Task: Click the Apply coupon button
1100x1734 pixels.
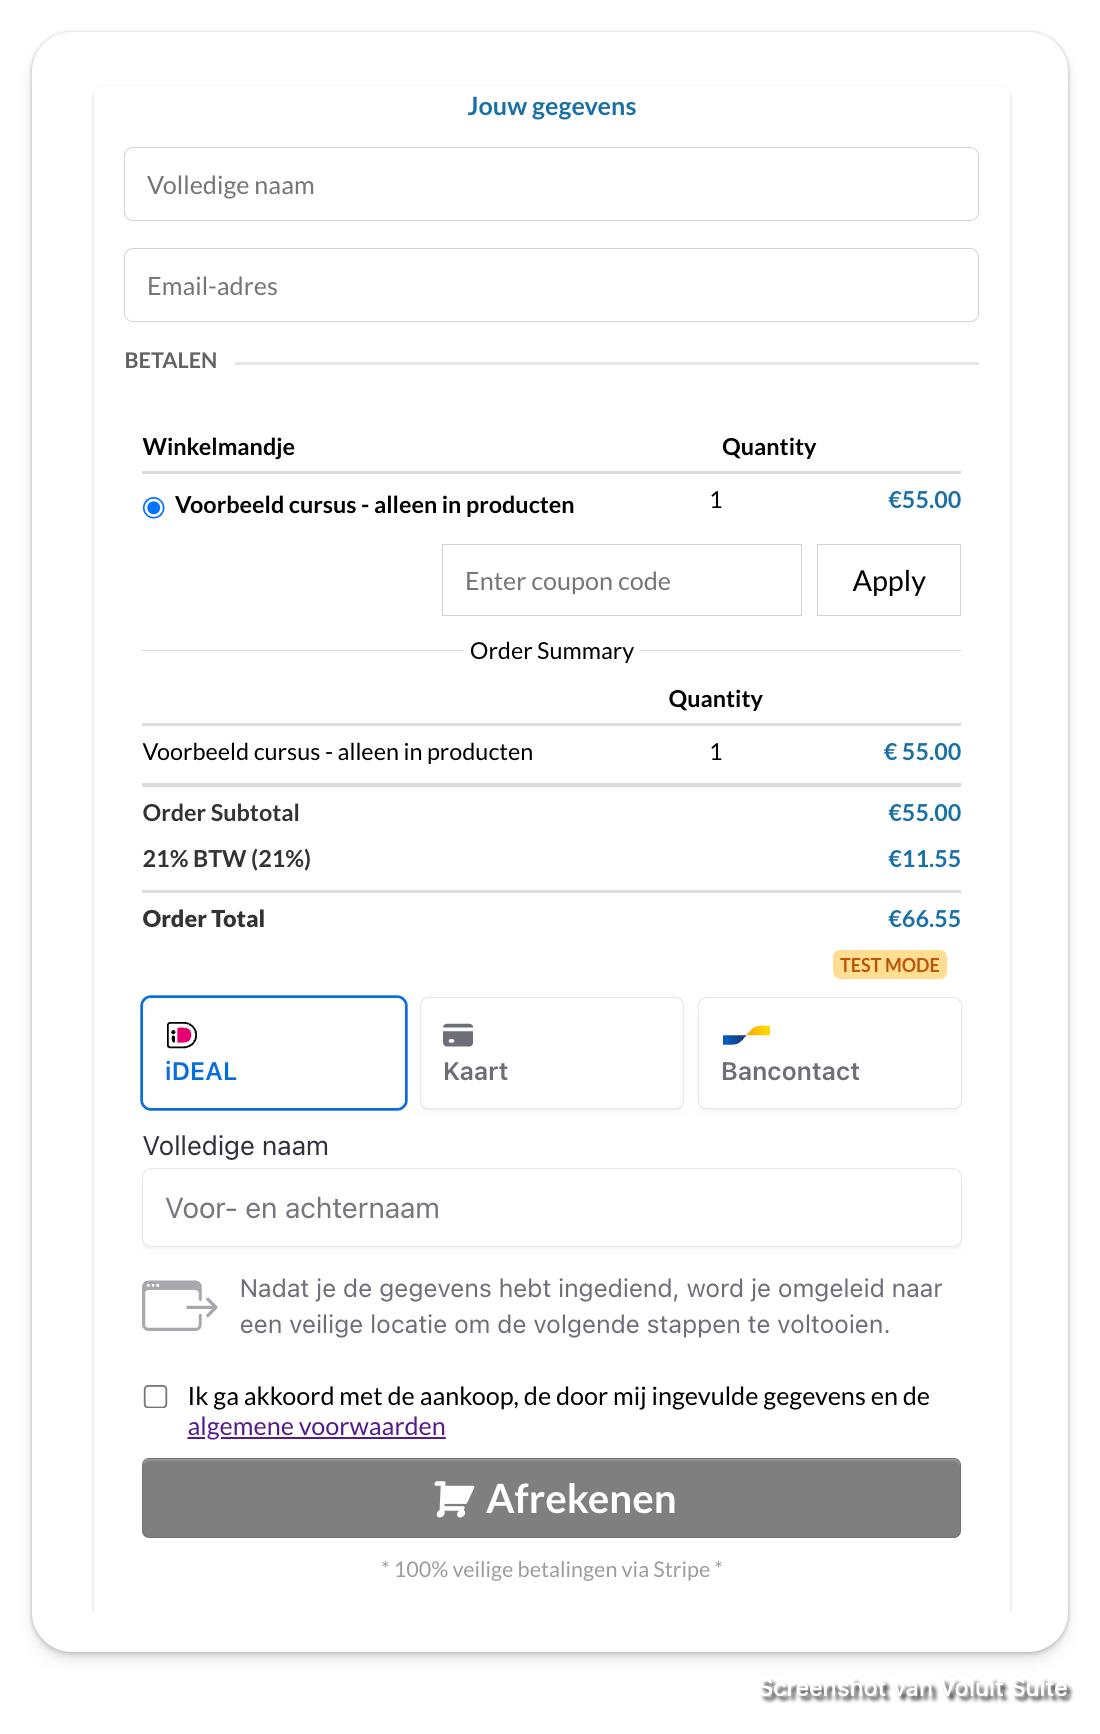Action: pos(889,580)
